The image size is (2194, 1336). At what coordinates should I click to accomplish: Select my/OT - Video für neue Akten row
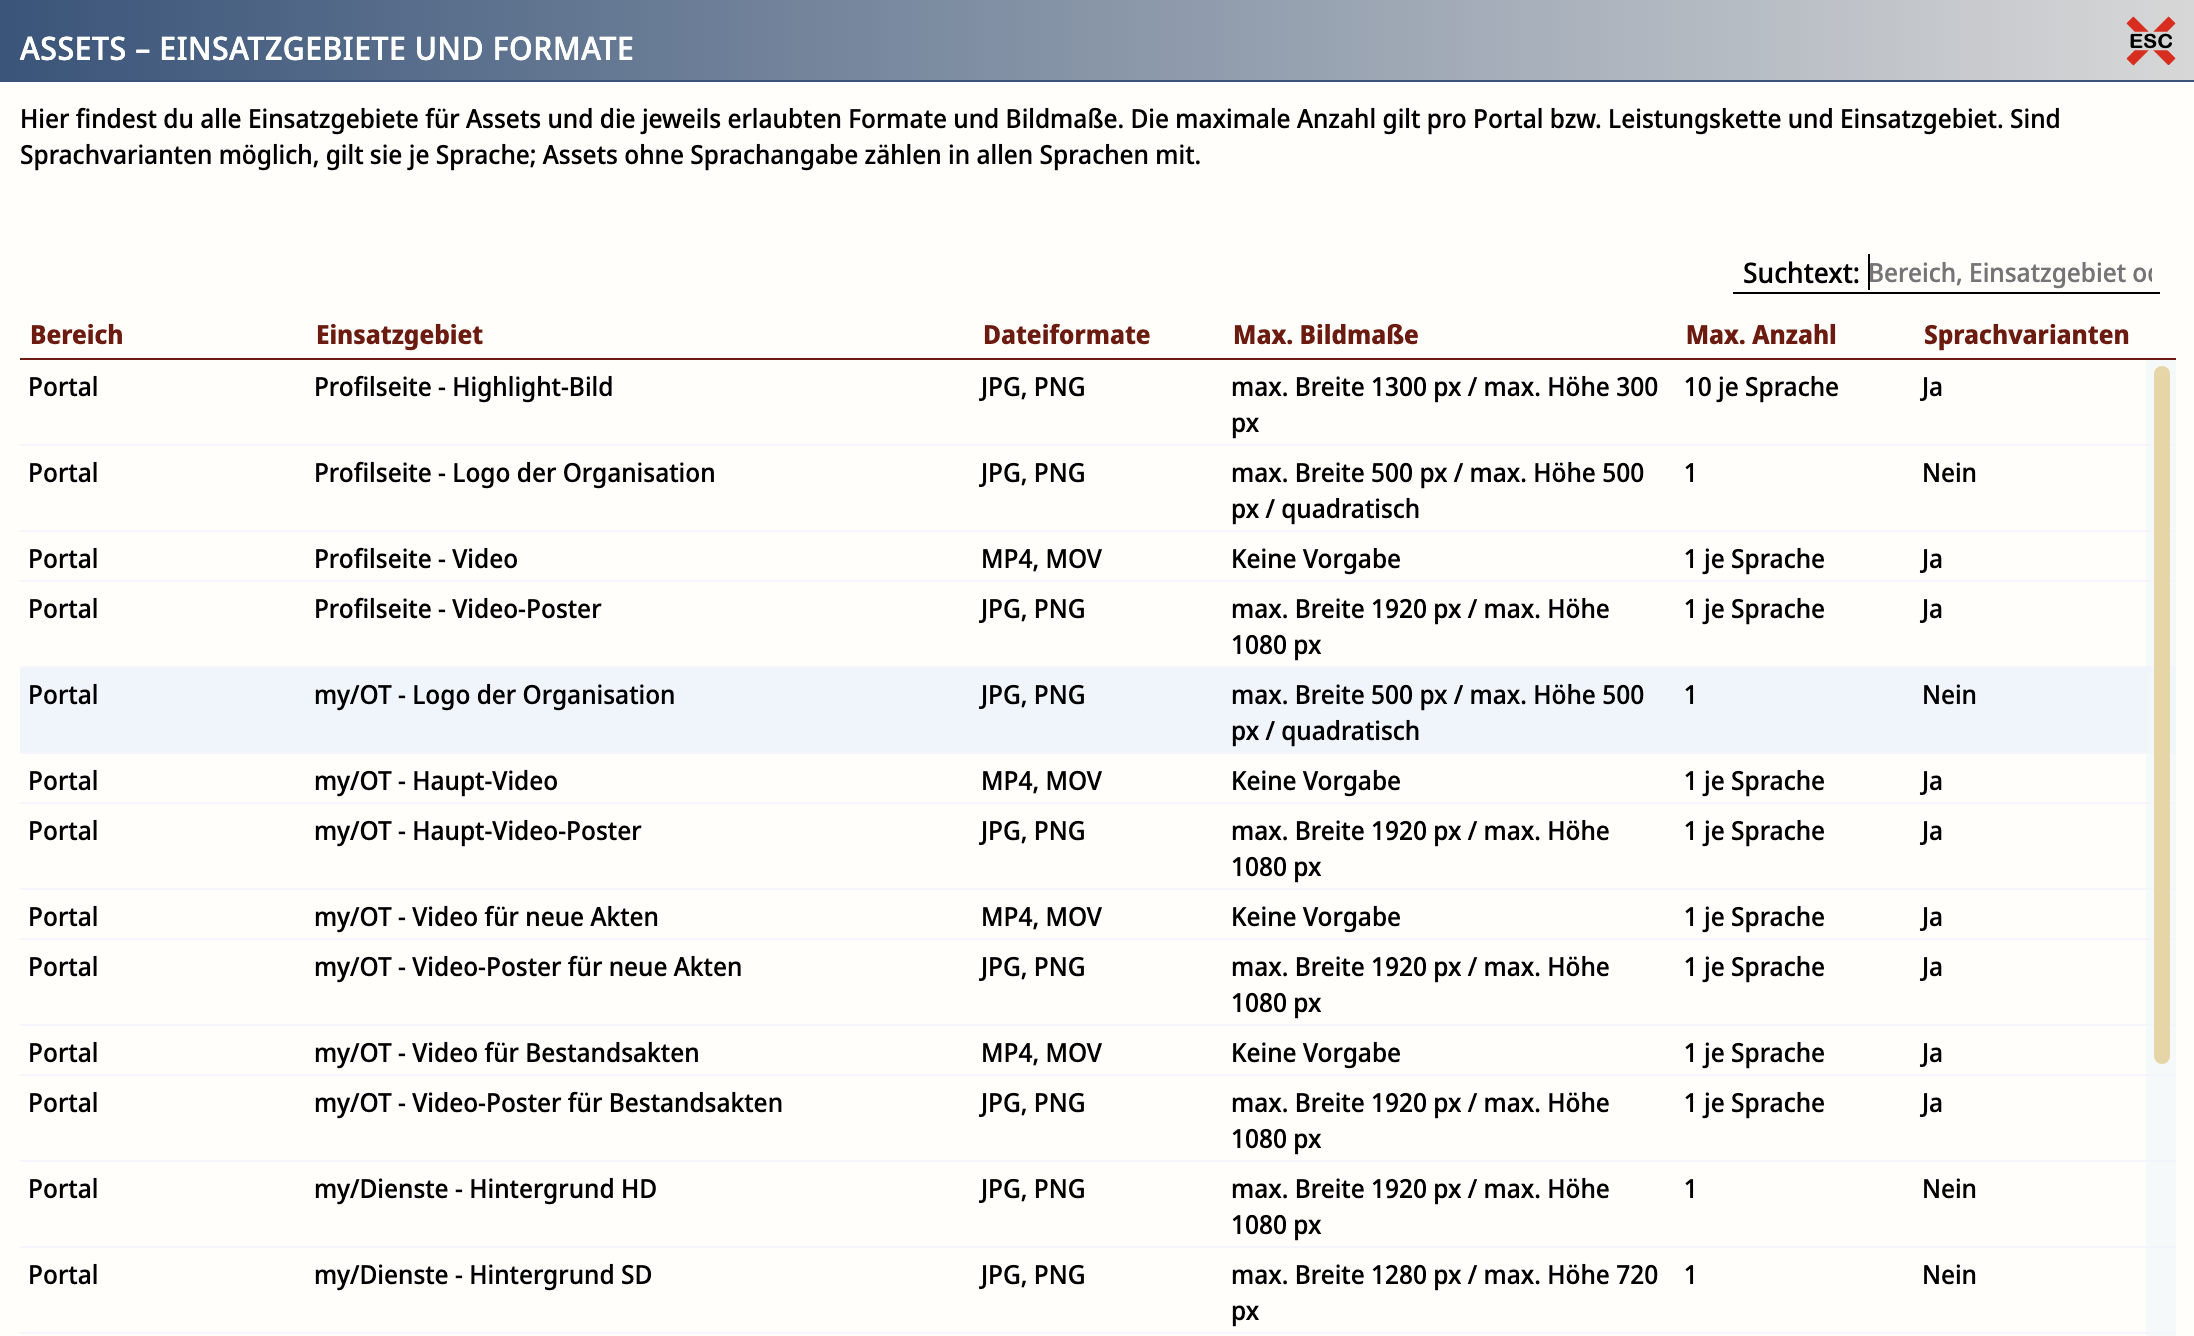(1084, 916)
